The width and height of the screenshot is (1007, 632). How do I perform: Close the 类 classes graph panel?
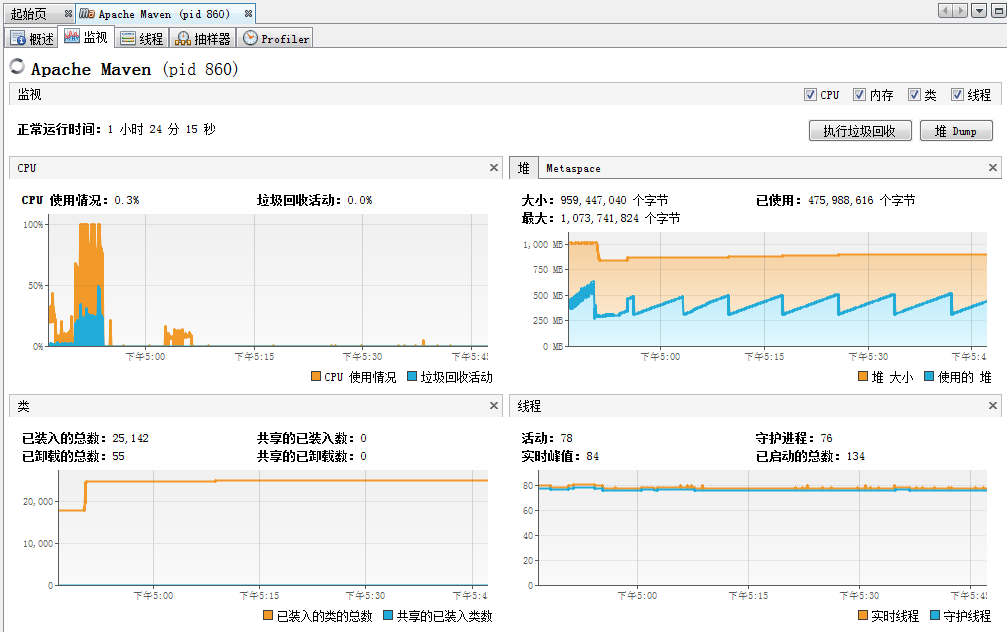click(x=494, y=406)
